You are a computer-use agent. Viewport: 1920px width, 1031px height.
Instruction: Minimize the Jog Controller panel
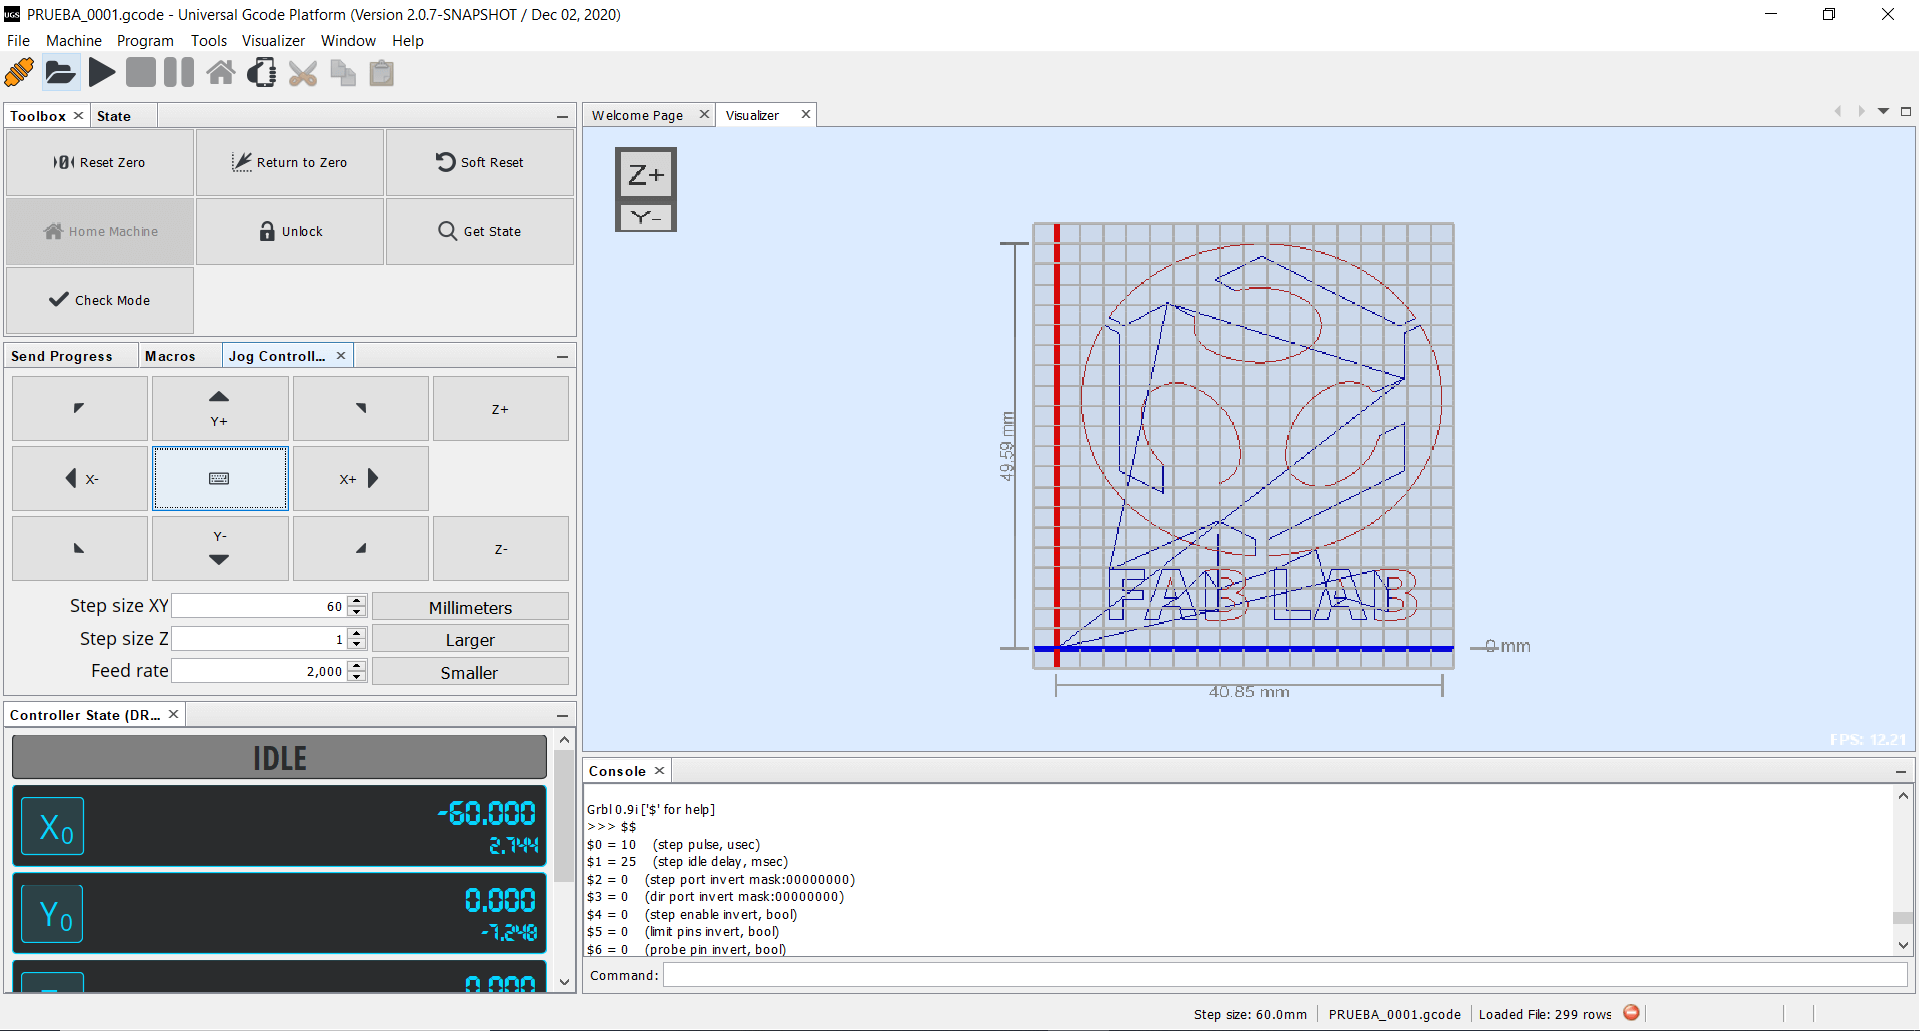click(x=562, y=357)
